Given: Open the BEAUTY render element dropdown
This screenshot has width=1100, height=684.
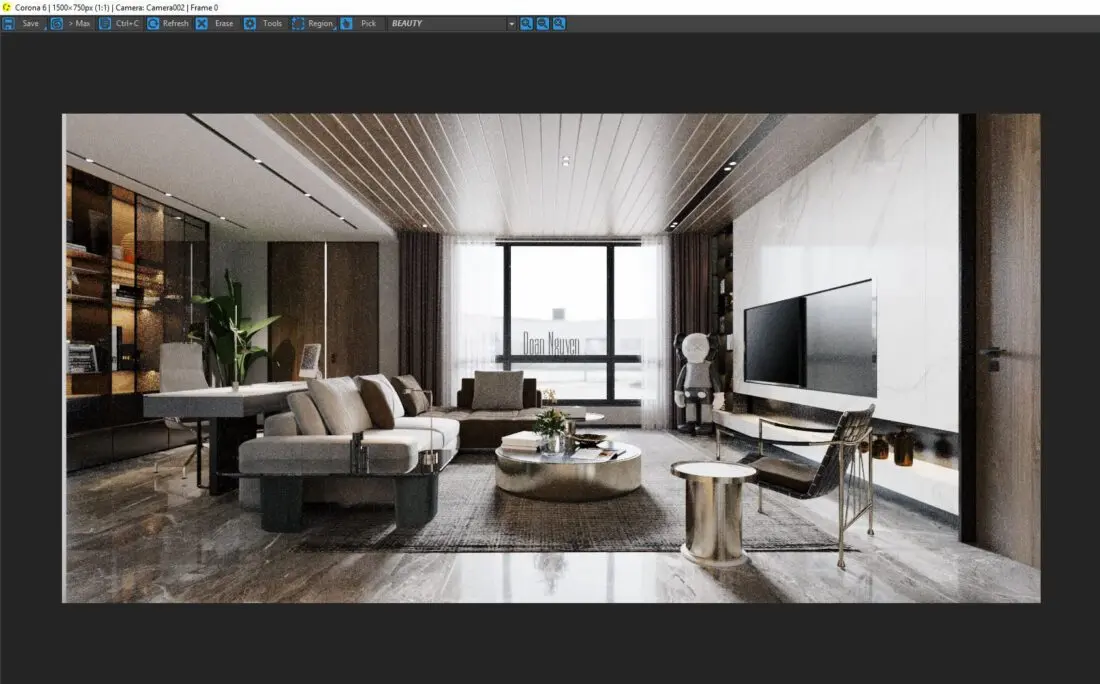Looking at the screenshot, I should (452, 23).
